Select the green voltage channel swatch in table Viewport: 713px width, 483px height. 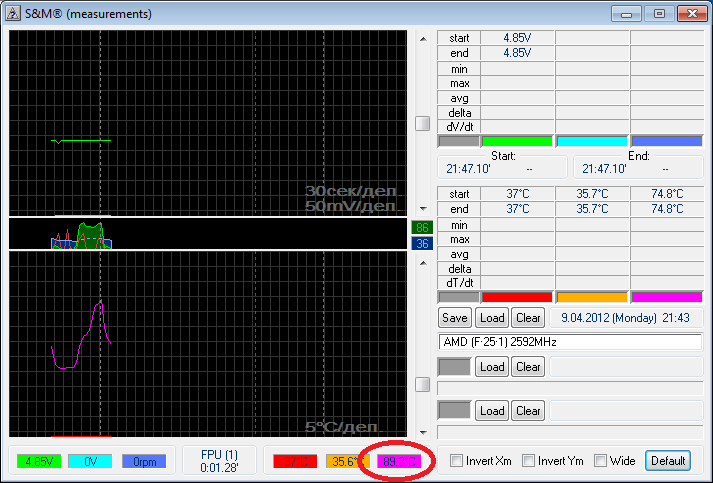click(x=517, y=141)
